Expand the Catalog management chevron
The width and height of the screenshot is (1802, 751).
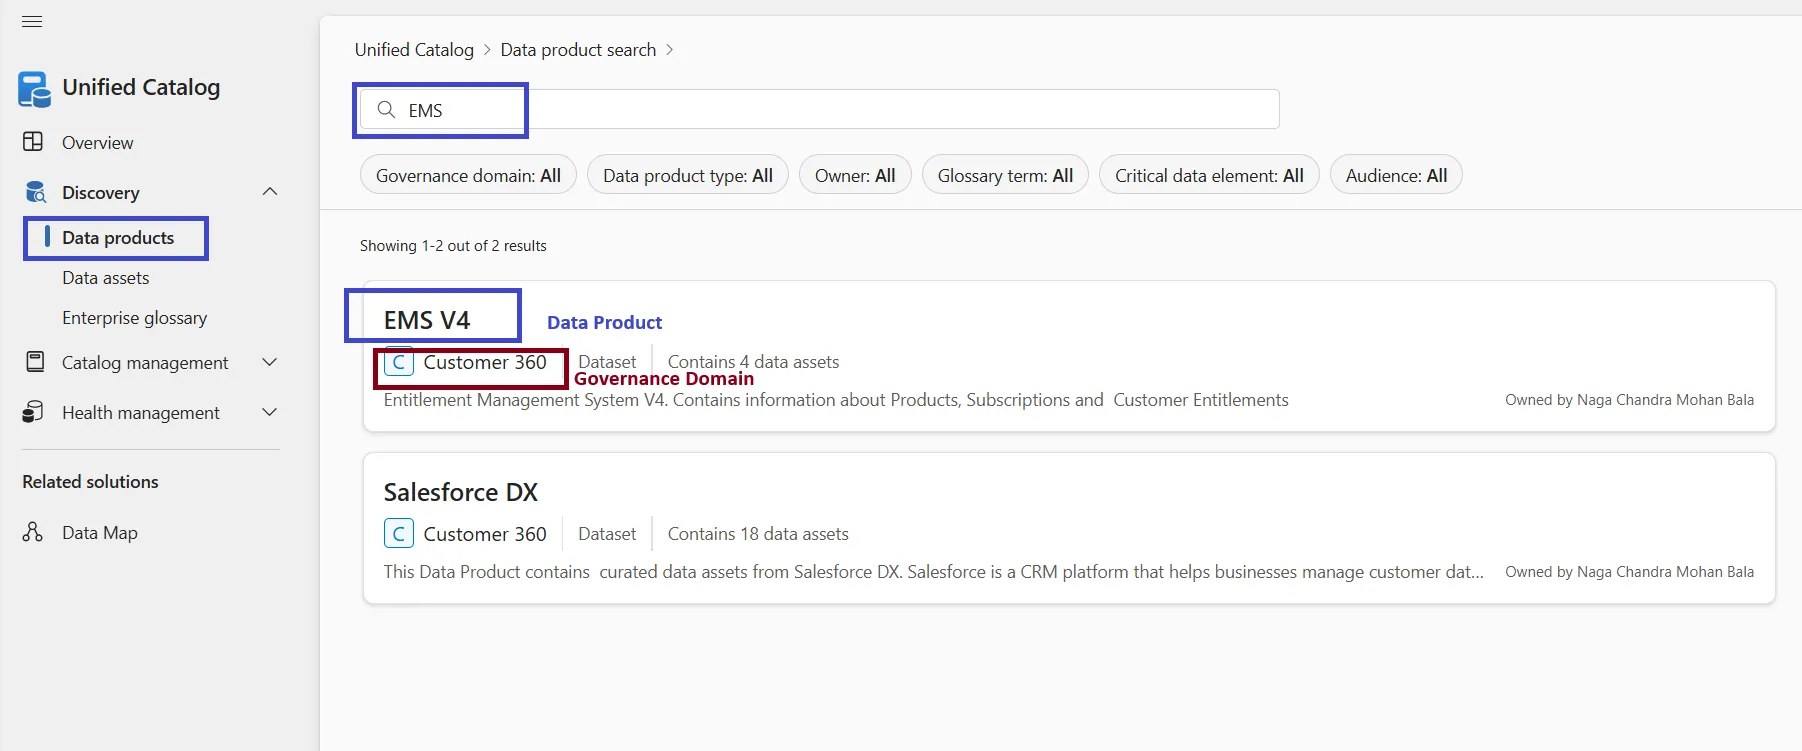(x=269, y=362)
